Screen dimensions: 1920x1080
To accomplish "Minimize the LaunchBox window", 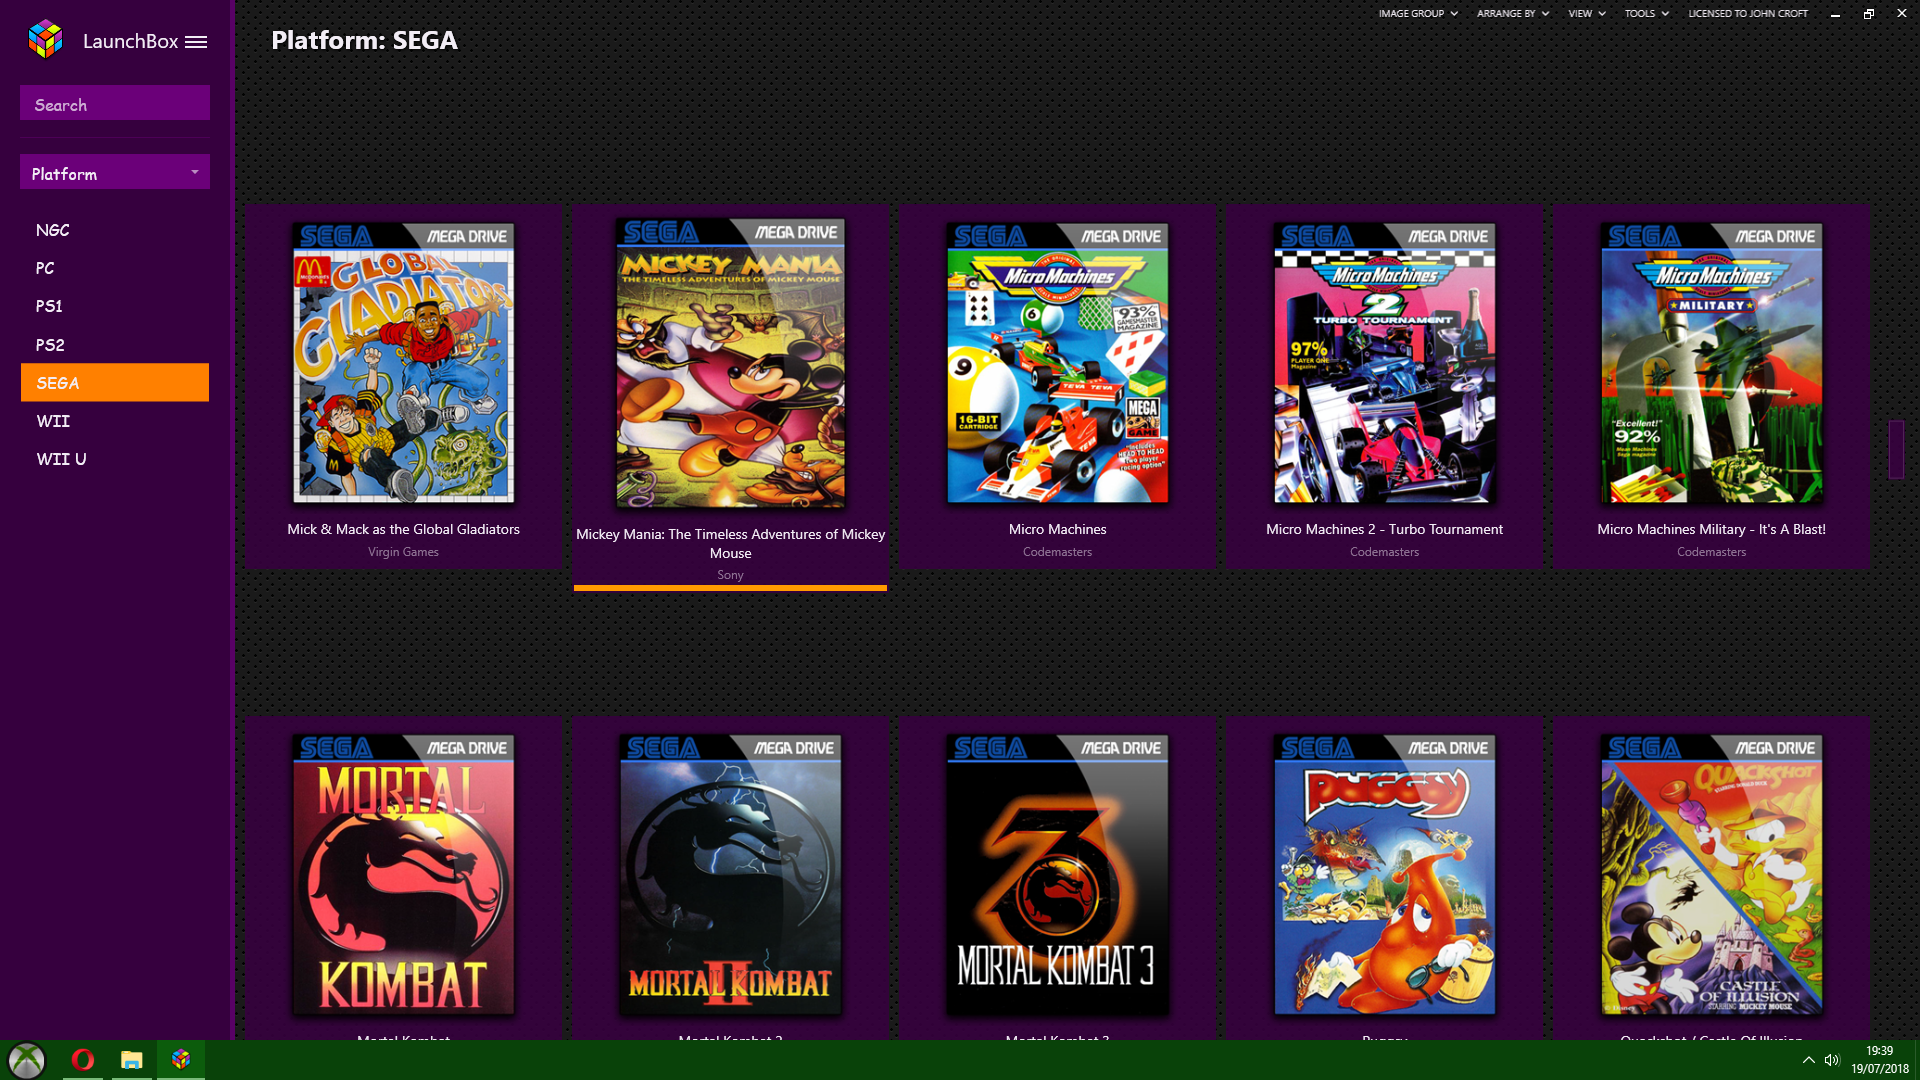I will [x=1835, y=14].
